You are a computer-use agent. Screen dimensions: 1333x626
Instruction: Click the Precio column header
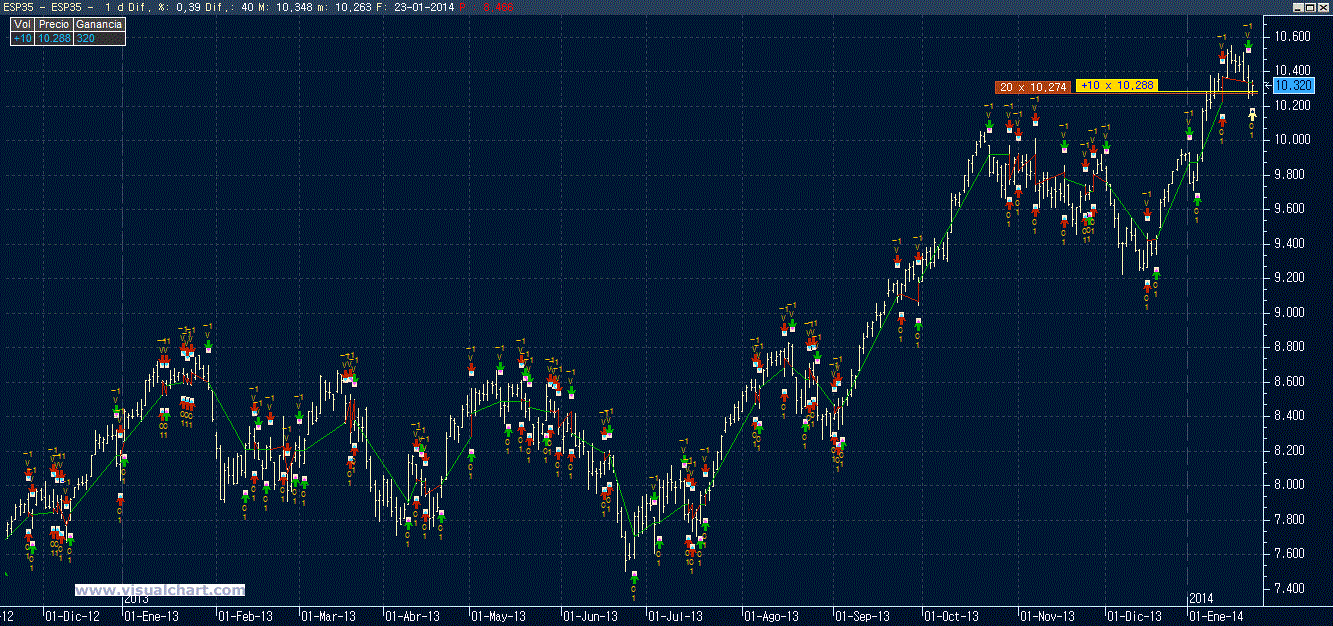coord(54,24)
